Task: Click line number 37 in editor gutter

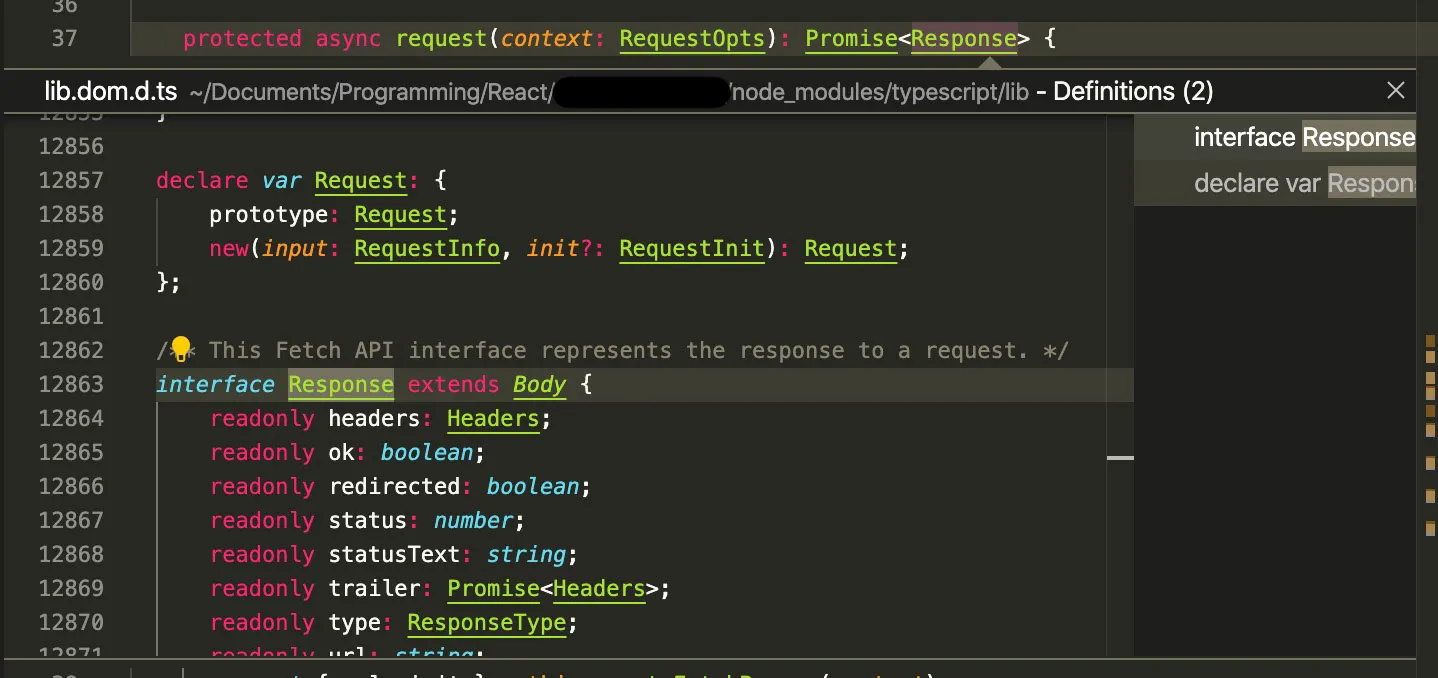Action: point(64,39)
